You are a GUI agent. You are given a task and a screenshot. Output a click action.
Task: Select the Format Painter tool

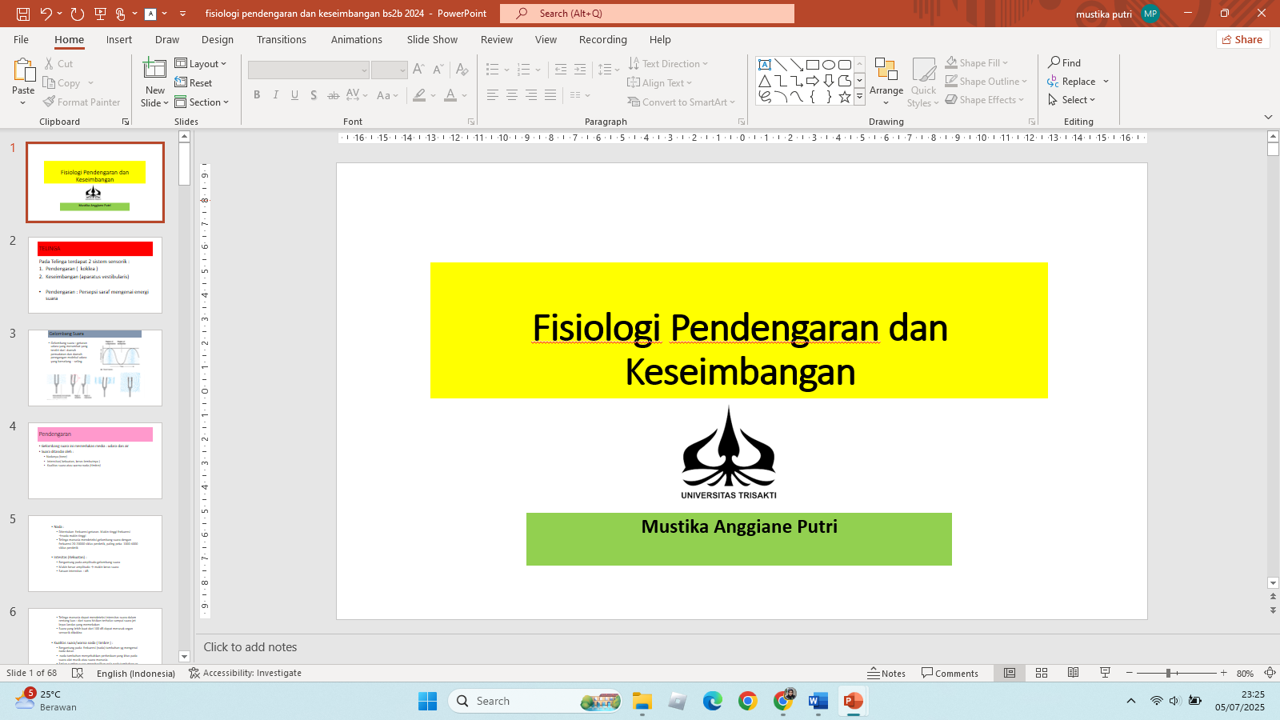[x=82, y=102]
